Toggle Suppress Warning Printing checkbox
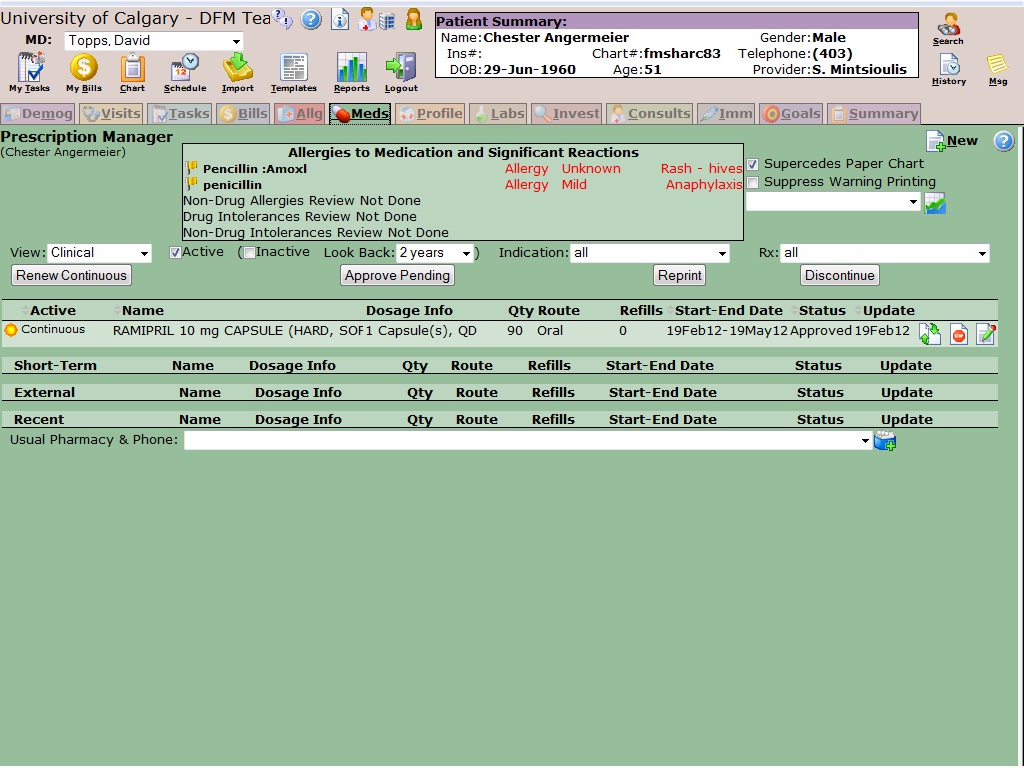 click(x=753, y=182)
